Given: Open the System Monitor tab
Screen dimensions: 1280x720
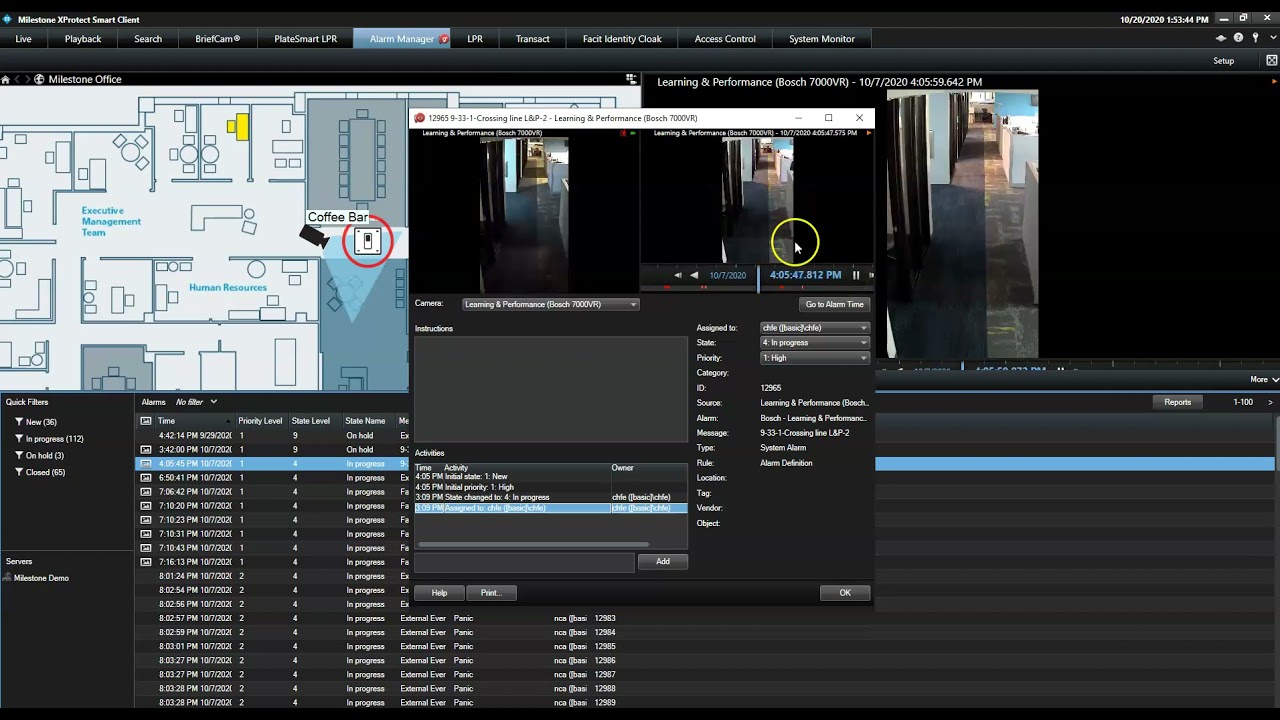Looking at the screenshot, I should pos(822,39).
